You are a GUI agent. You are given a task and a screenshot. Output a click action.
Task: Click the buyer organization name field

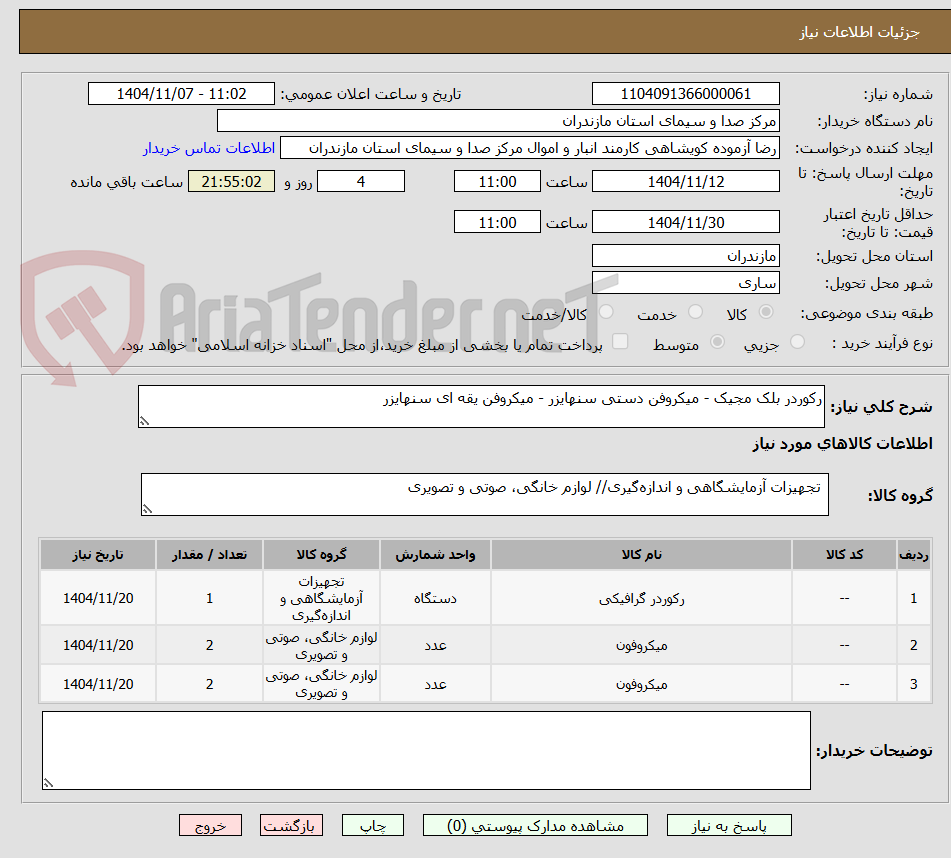coord(498,121)
